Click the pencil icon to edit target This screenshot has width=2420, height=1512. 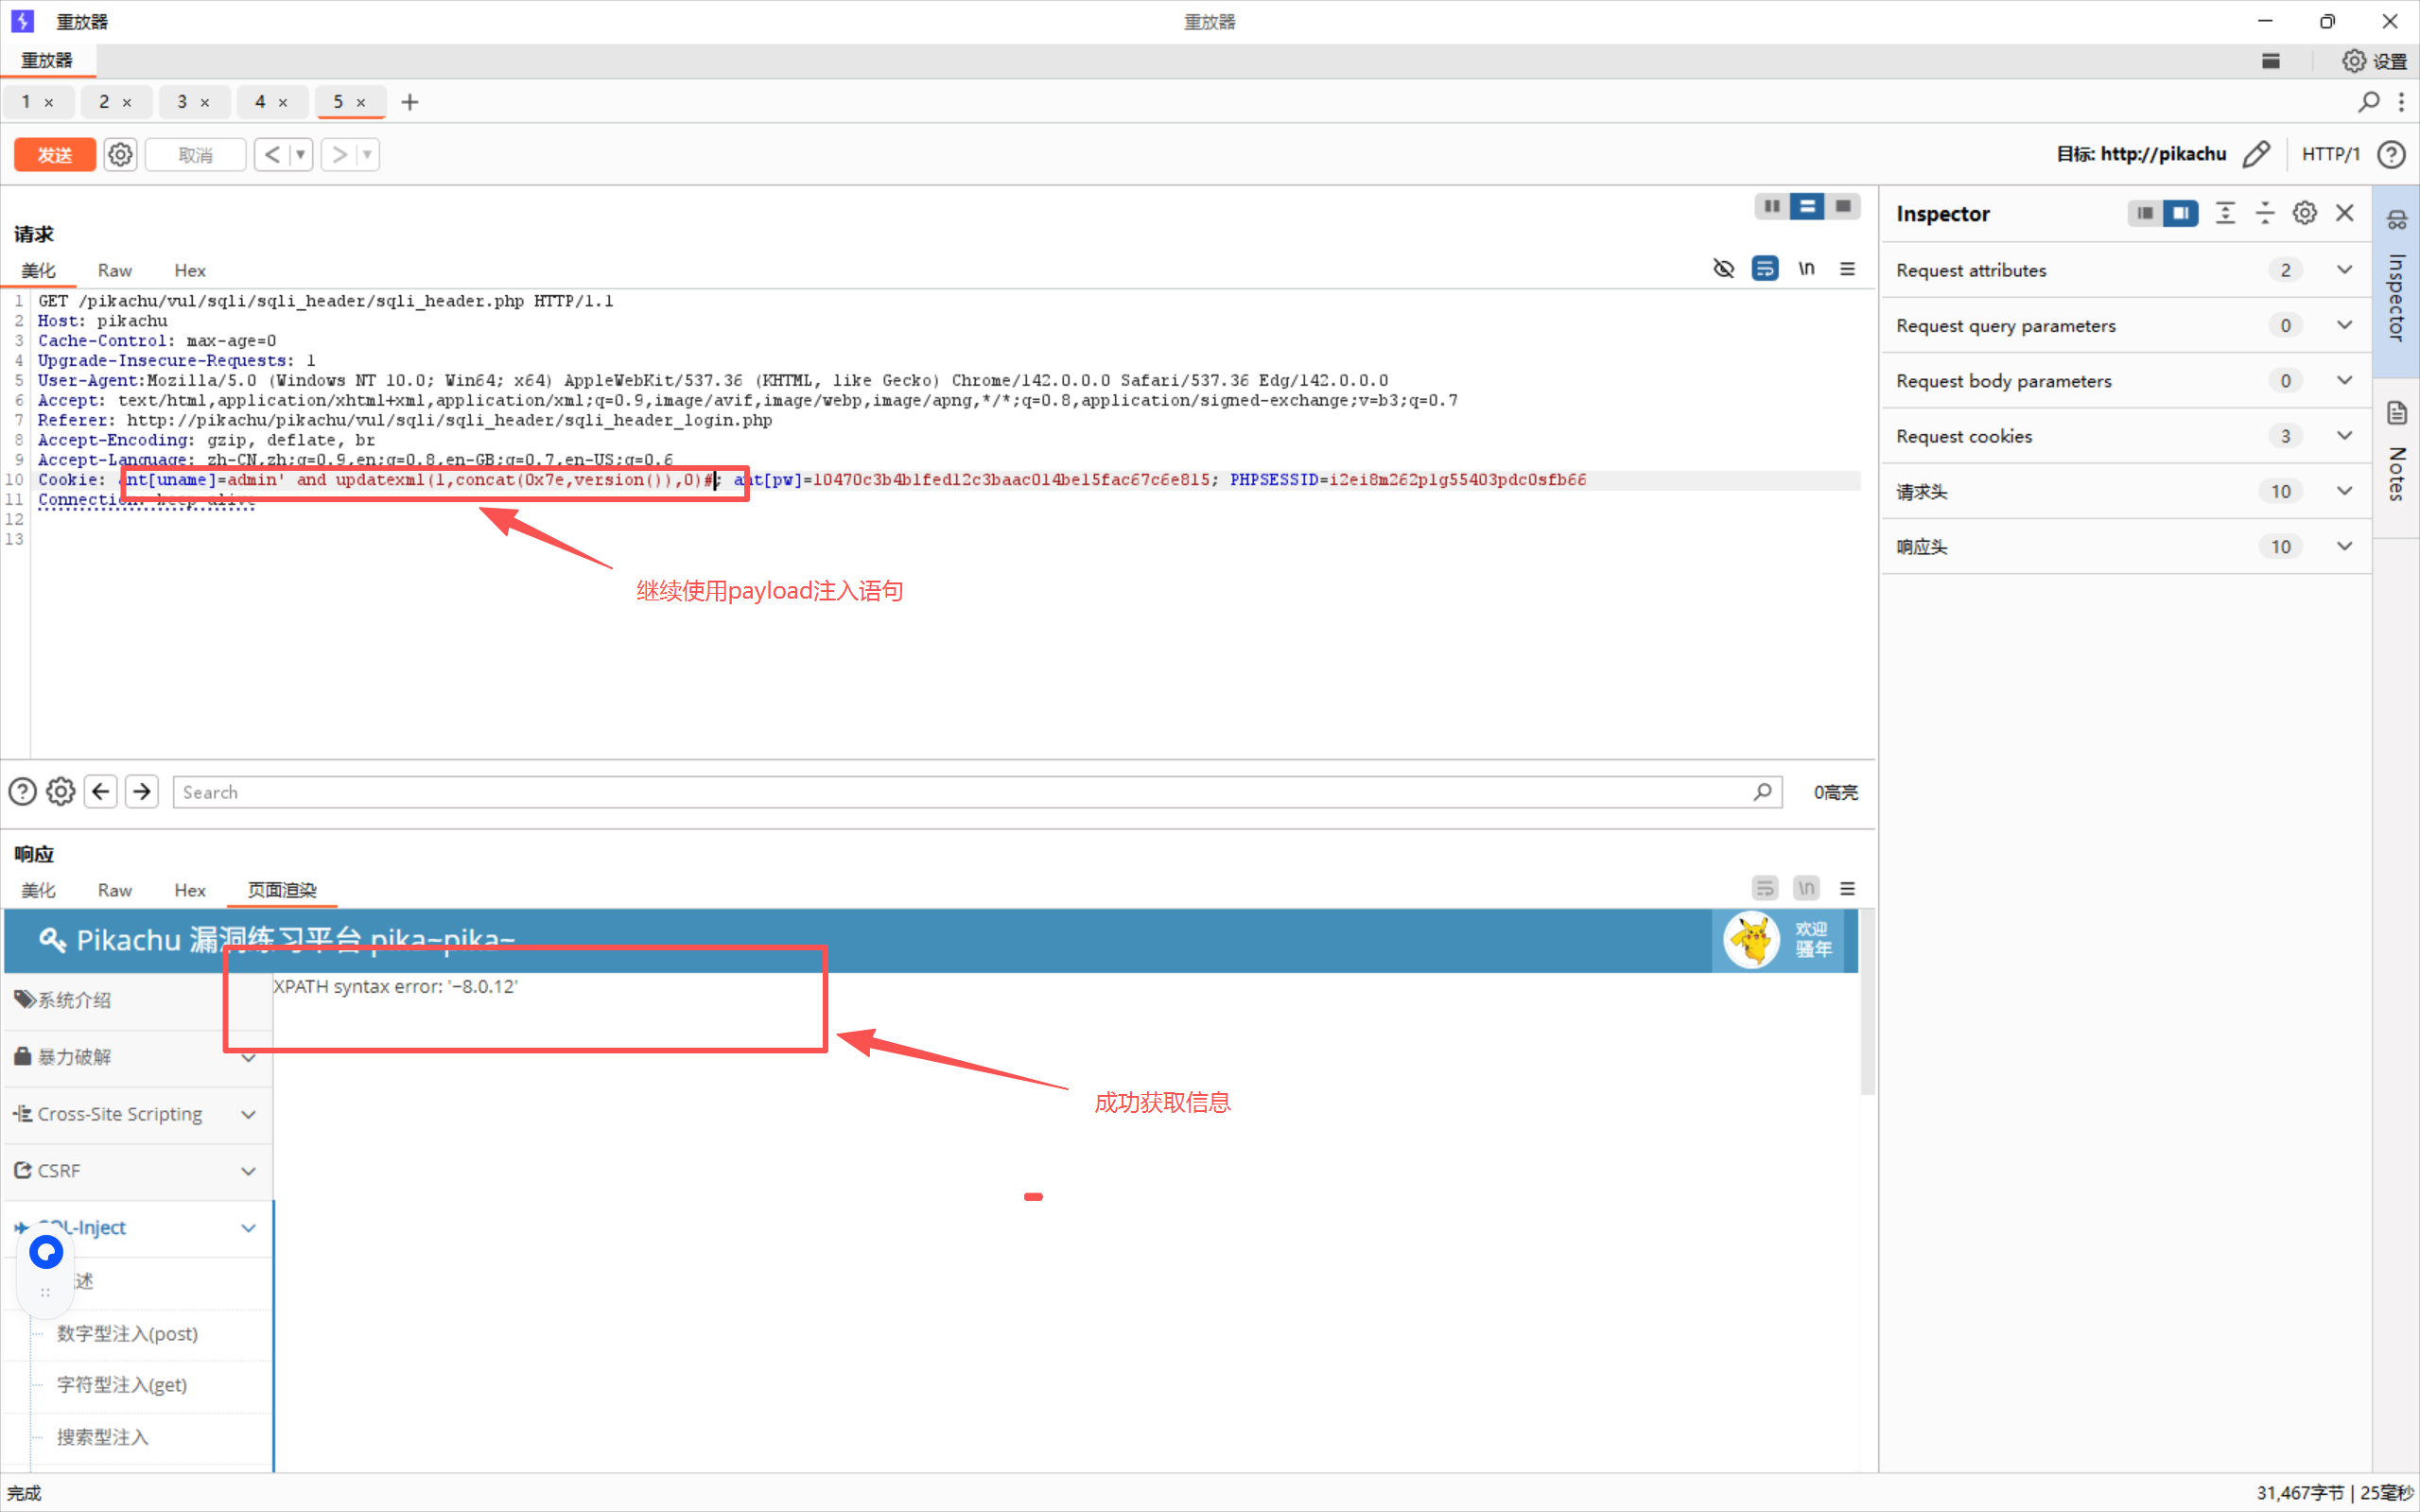(2256, 154)
